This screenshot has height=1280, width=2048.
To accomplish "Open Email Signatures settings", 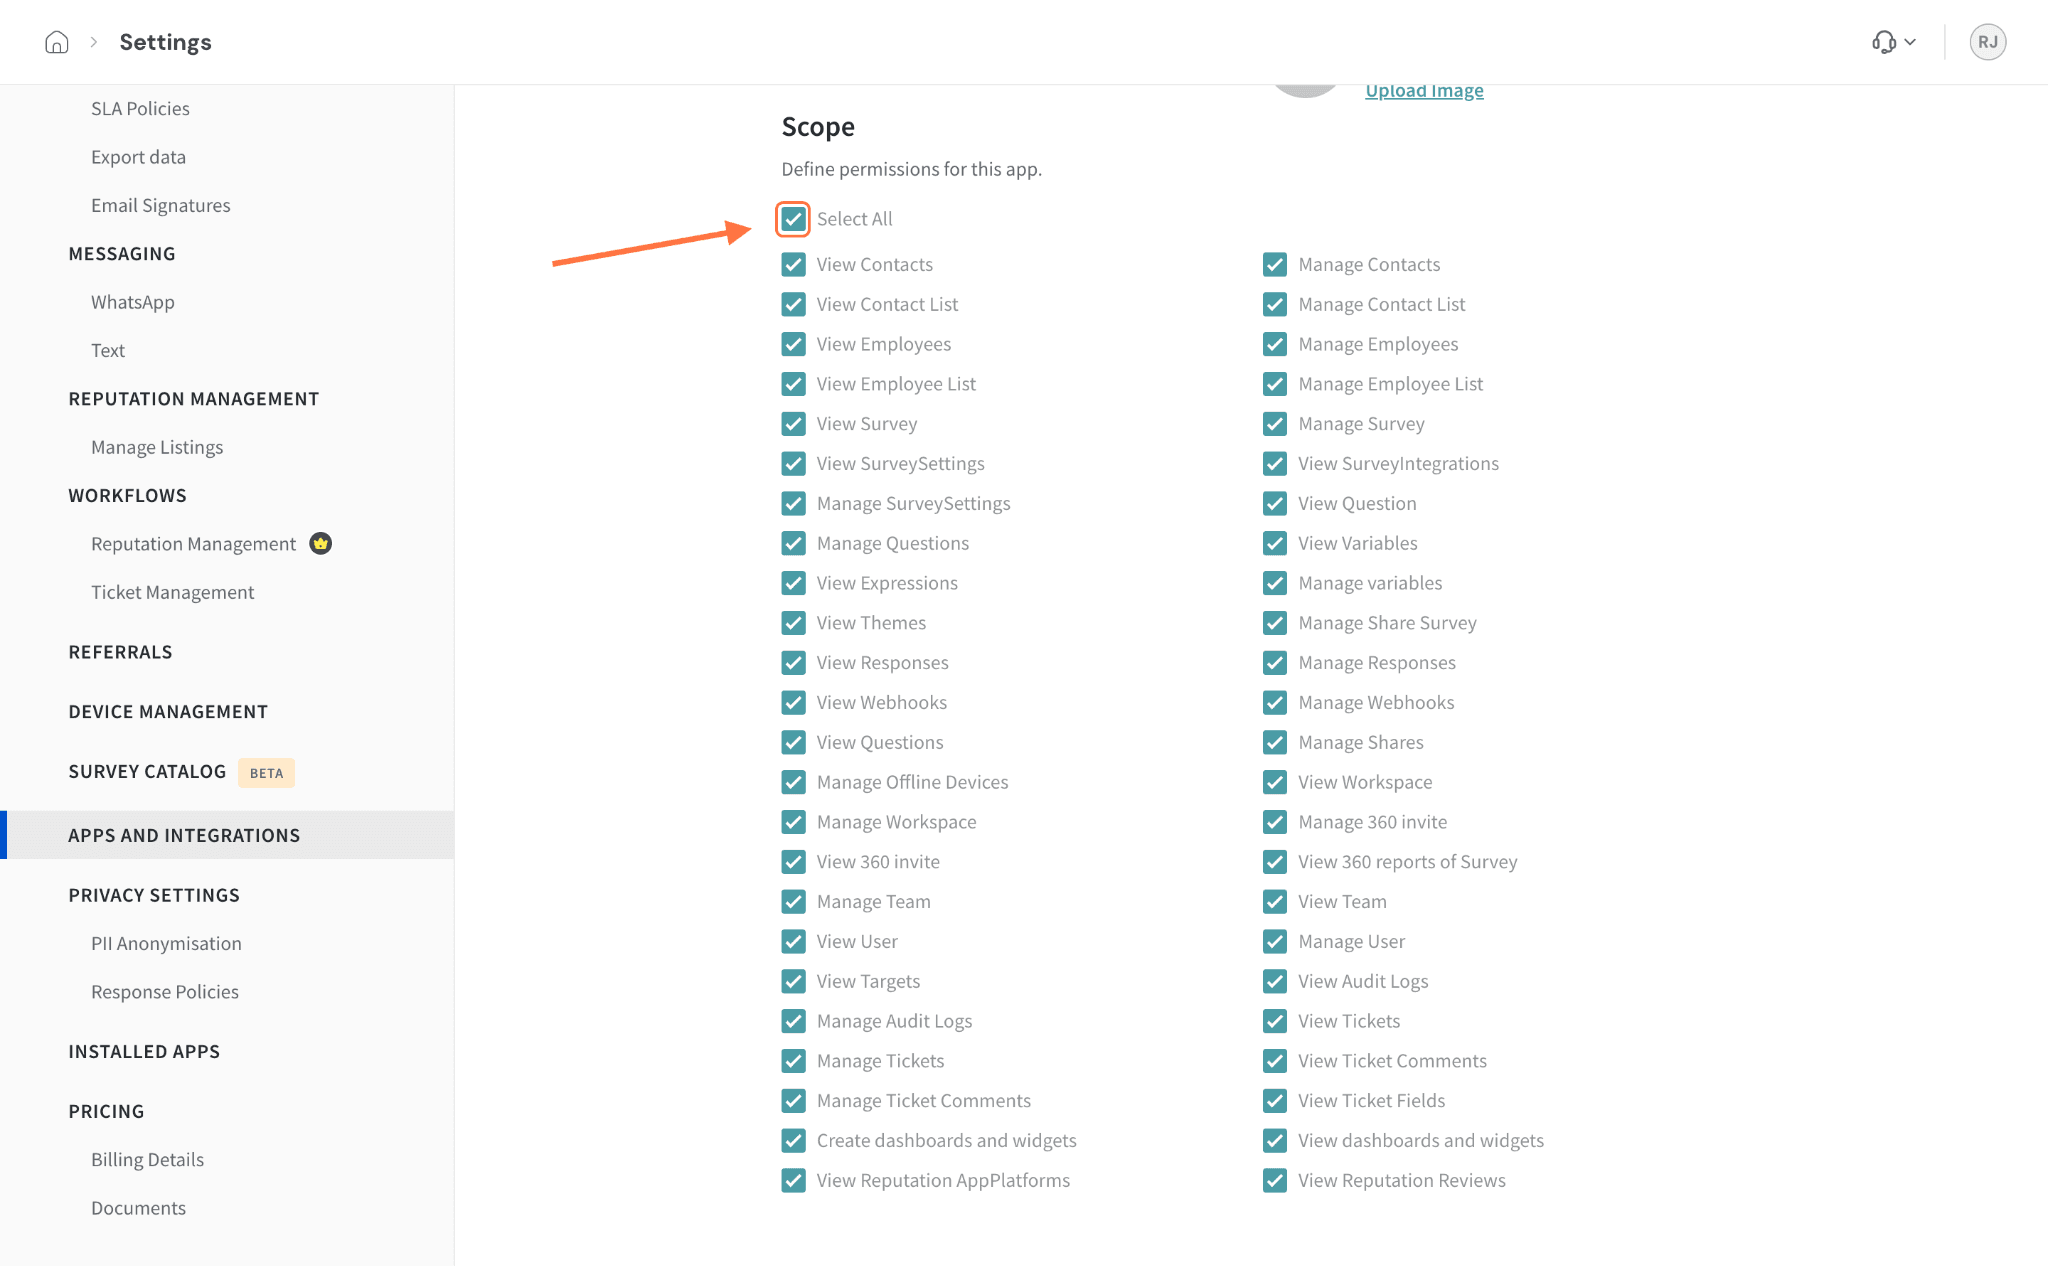I will click(160, 205).
